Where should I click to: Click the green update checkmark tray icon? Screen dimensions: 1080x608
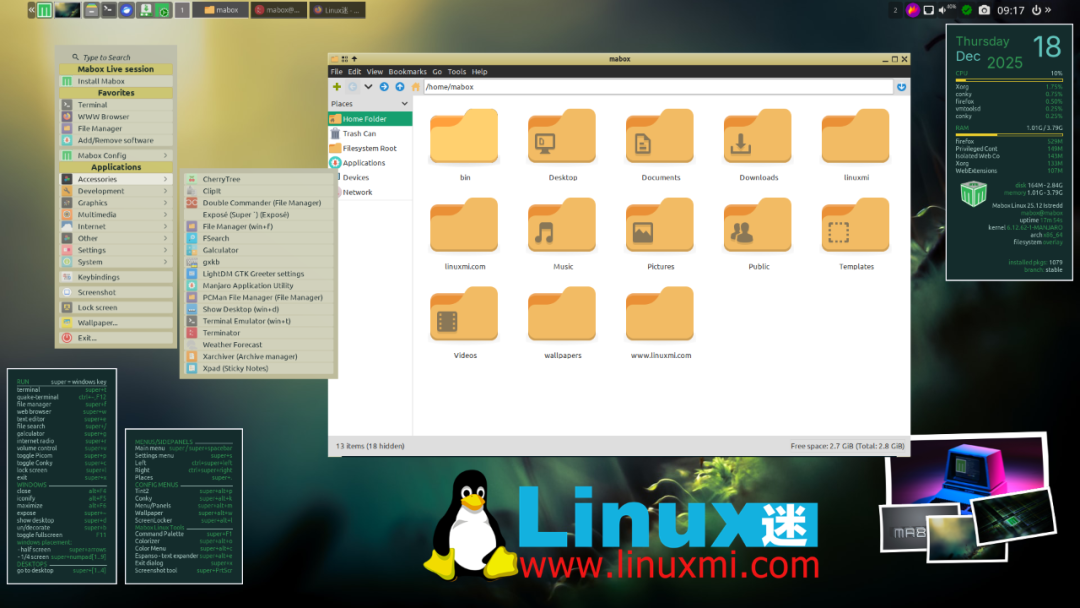click(x=967, y=10)
